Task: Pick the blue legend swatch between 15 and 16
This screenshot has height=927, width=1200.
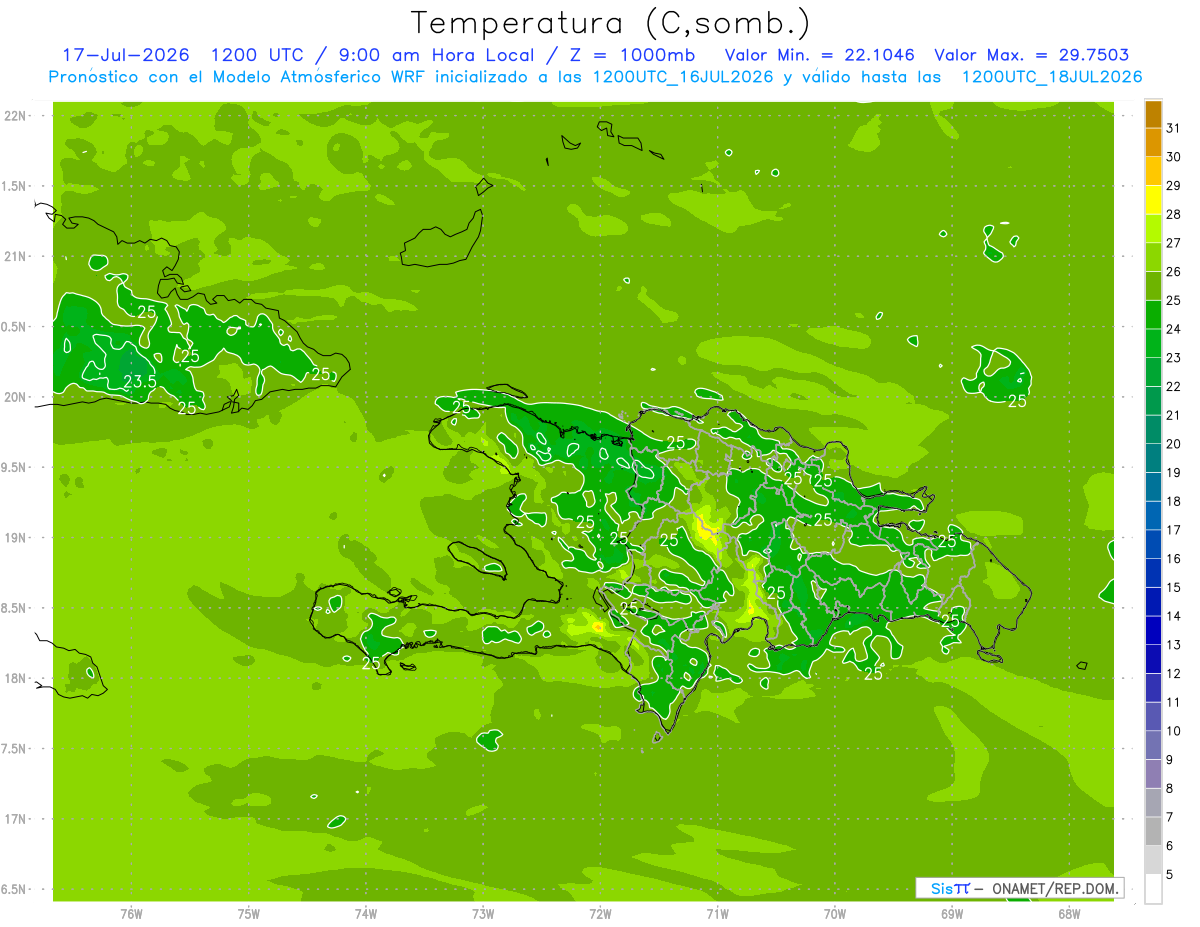Action: pyautogui.click(x=1153, y=573)
